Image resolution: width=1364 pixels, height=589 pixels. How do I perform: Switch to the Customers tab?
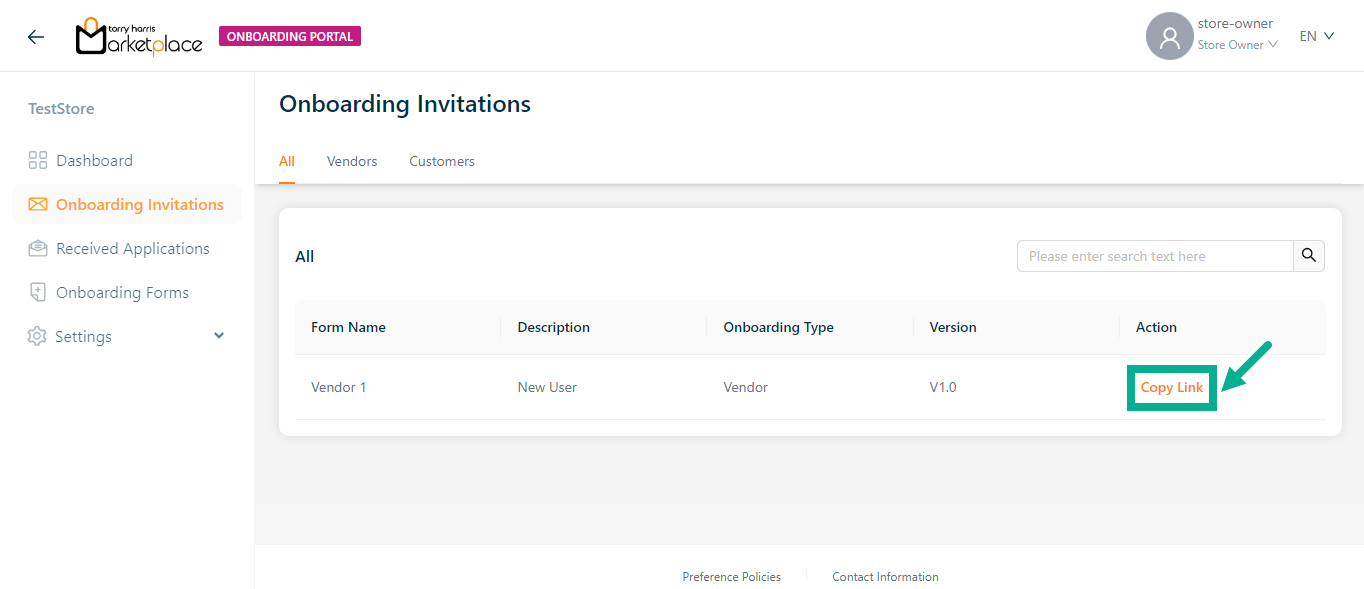[x=442, y=161]
